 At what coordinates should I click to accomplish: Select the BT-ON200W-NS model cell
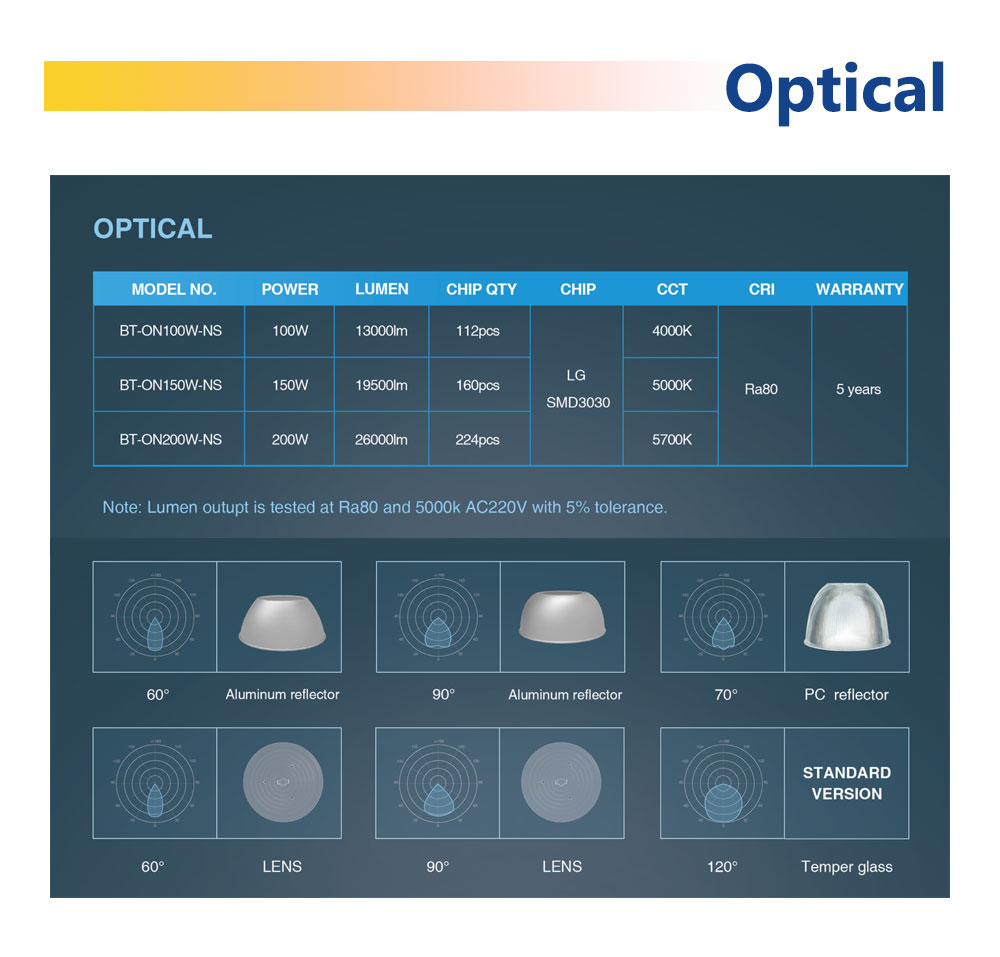click(x=170, y=439)
